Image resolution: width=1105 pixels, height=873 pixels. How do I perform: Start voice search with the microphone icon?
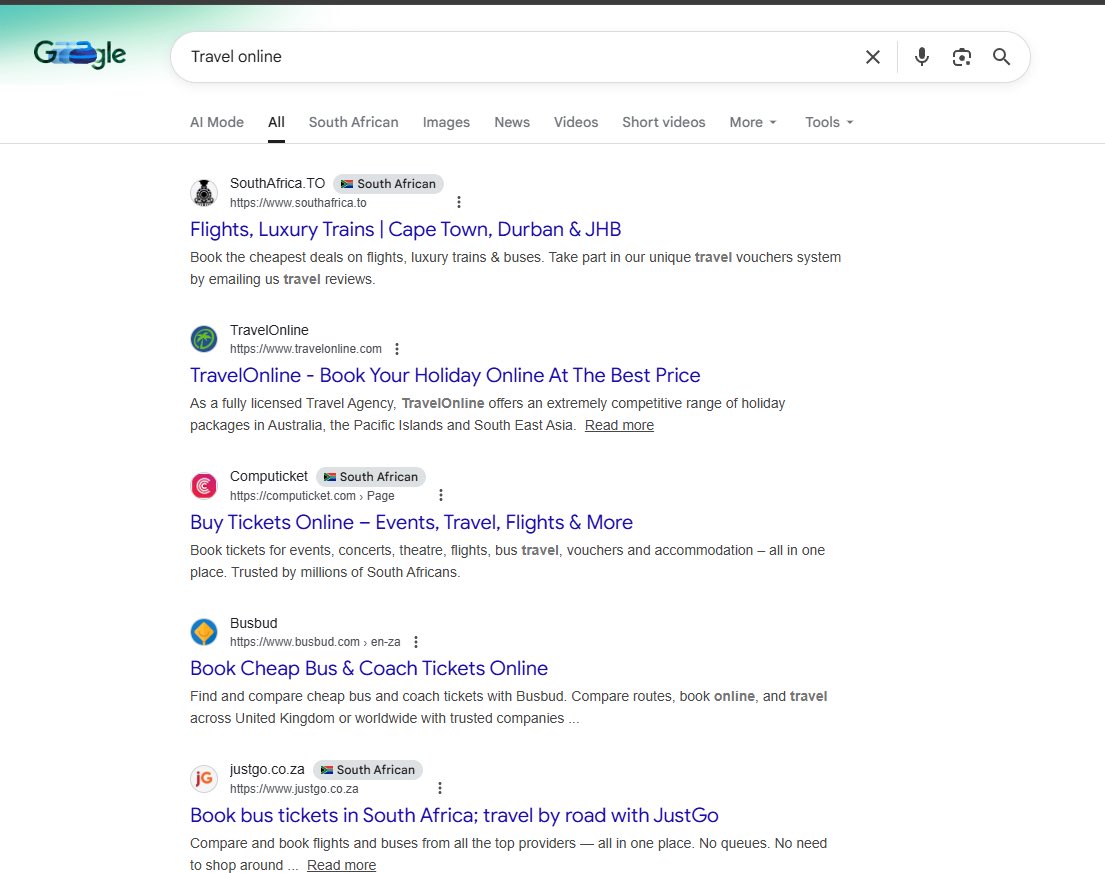coord(921,56)
